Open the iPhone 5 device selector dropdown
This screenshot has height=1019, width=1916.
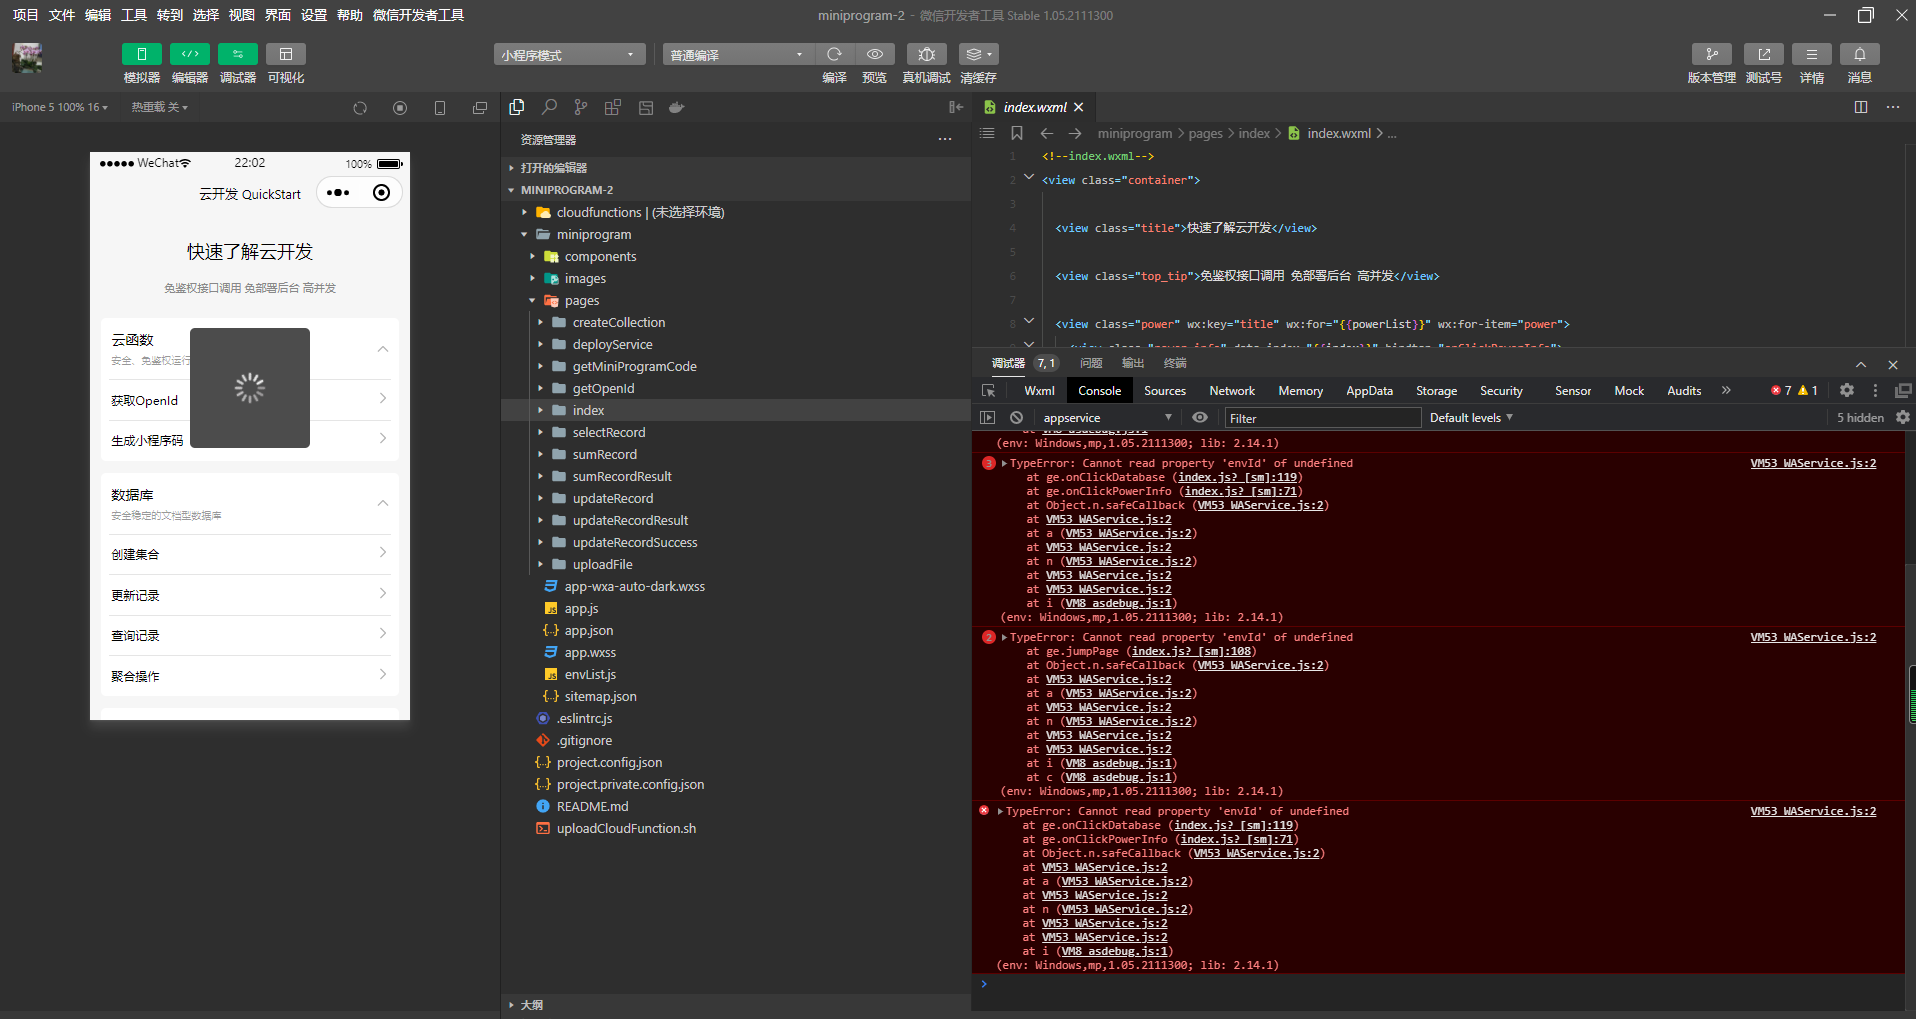(60, 107)
